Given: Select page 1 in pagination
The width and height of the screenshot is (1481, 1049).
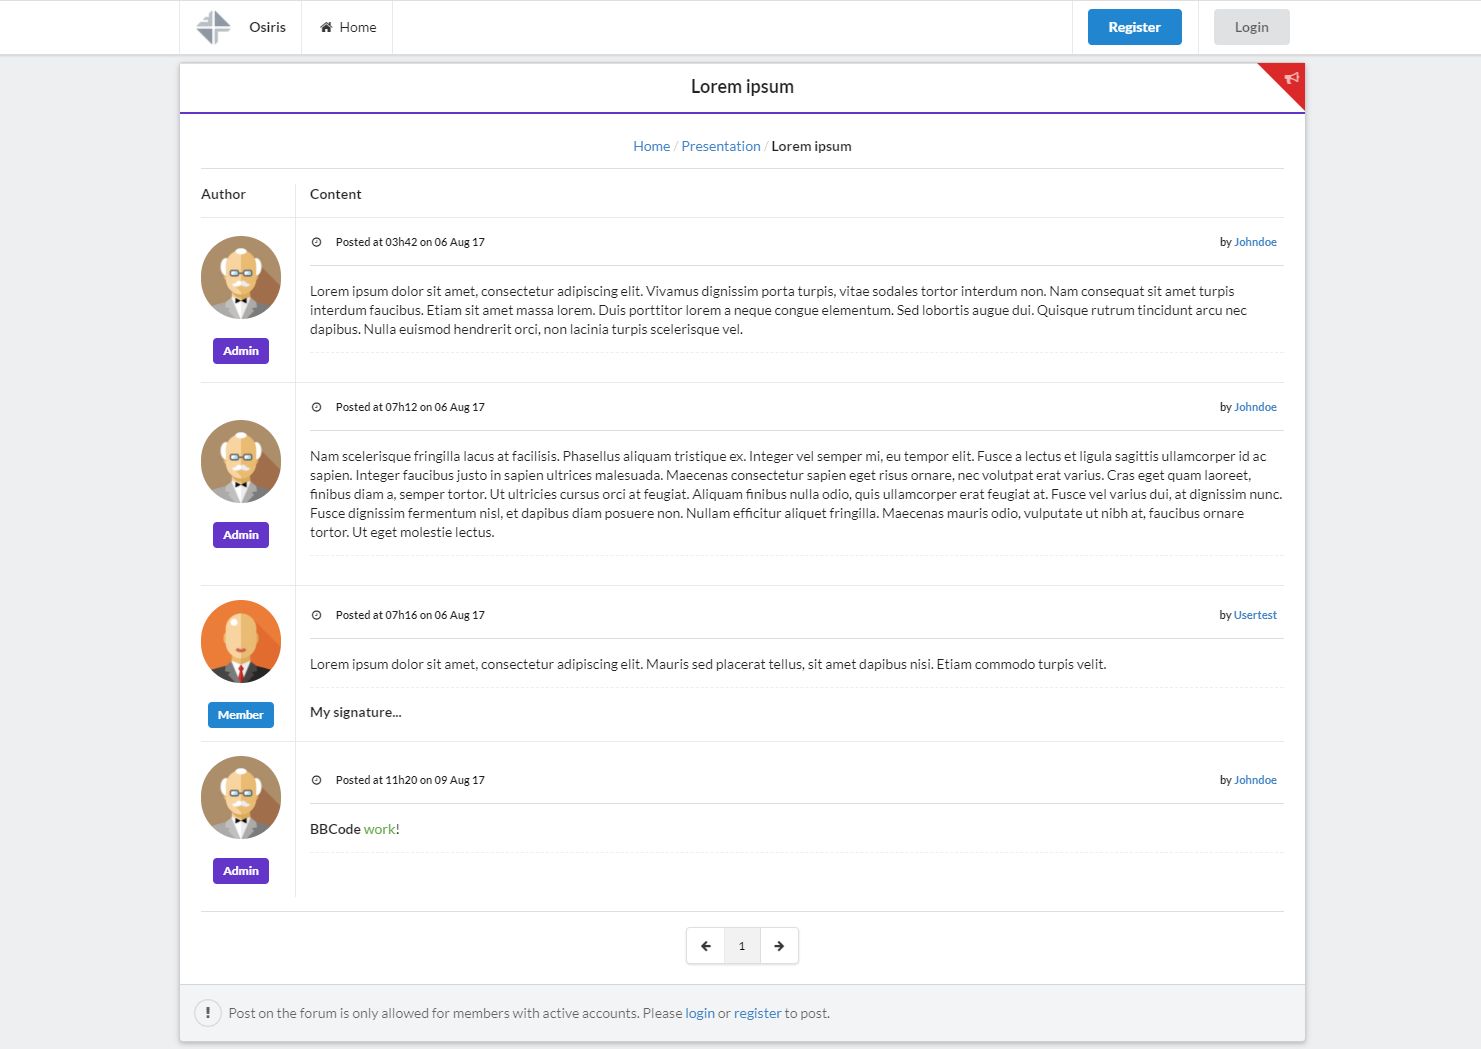Looking at the screenshot, I should (742, 946).
